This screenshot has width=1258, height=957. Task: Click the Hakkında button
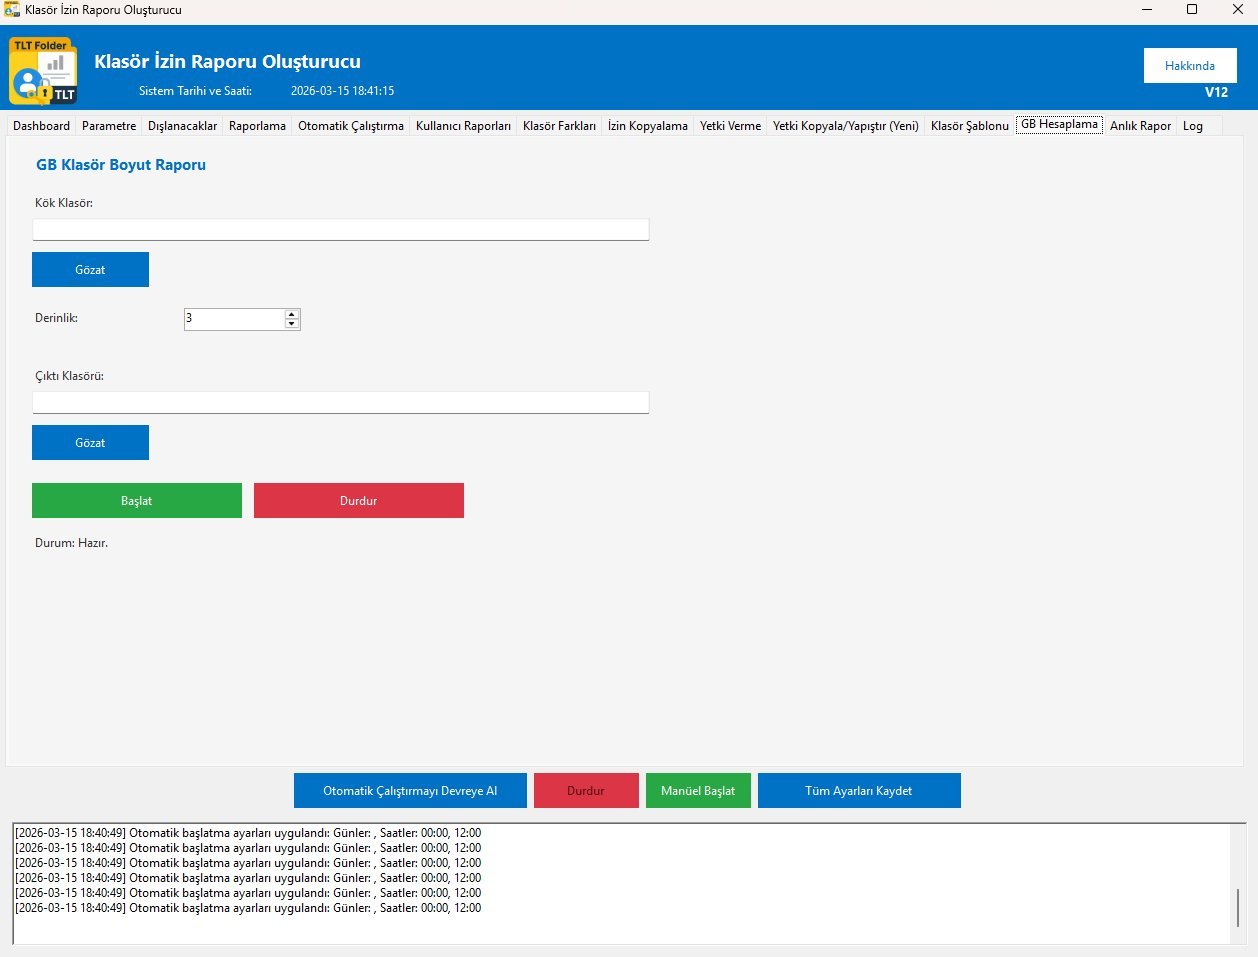pos(1189,66)
